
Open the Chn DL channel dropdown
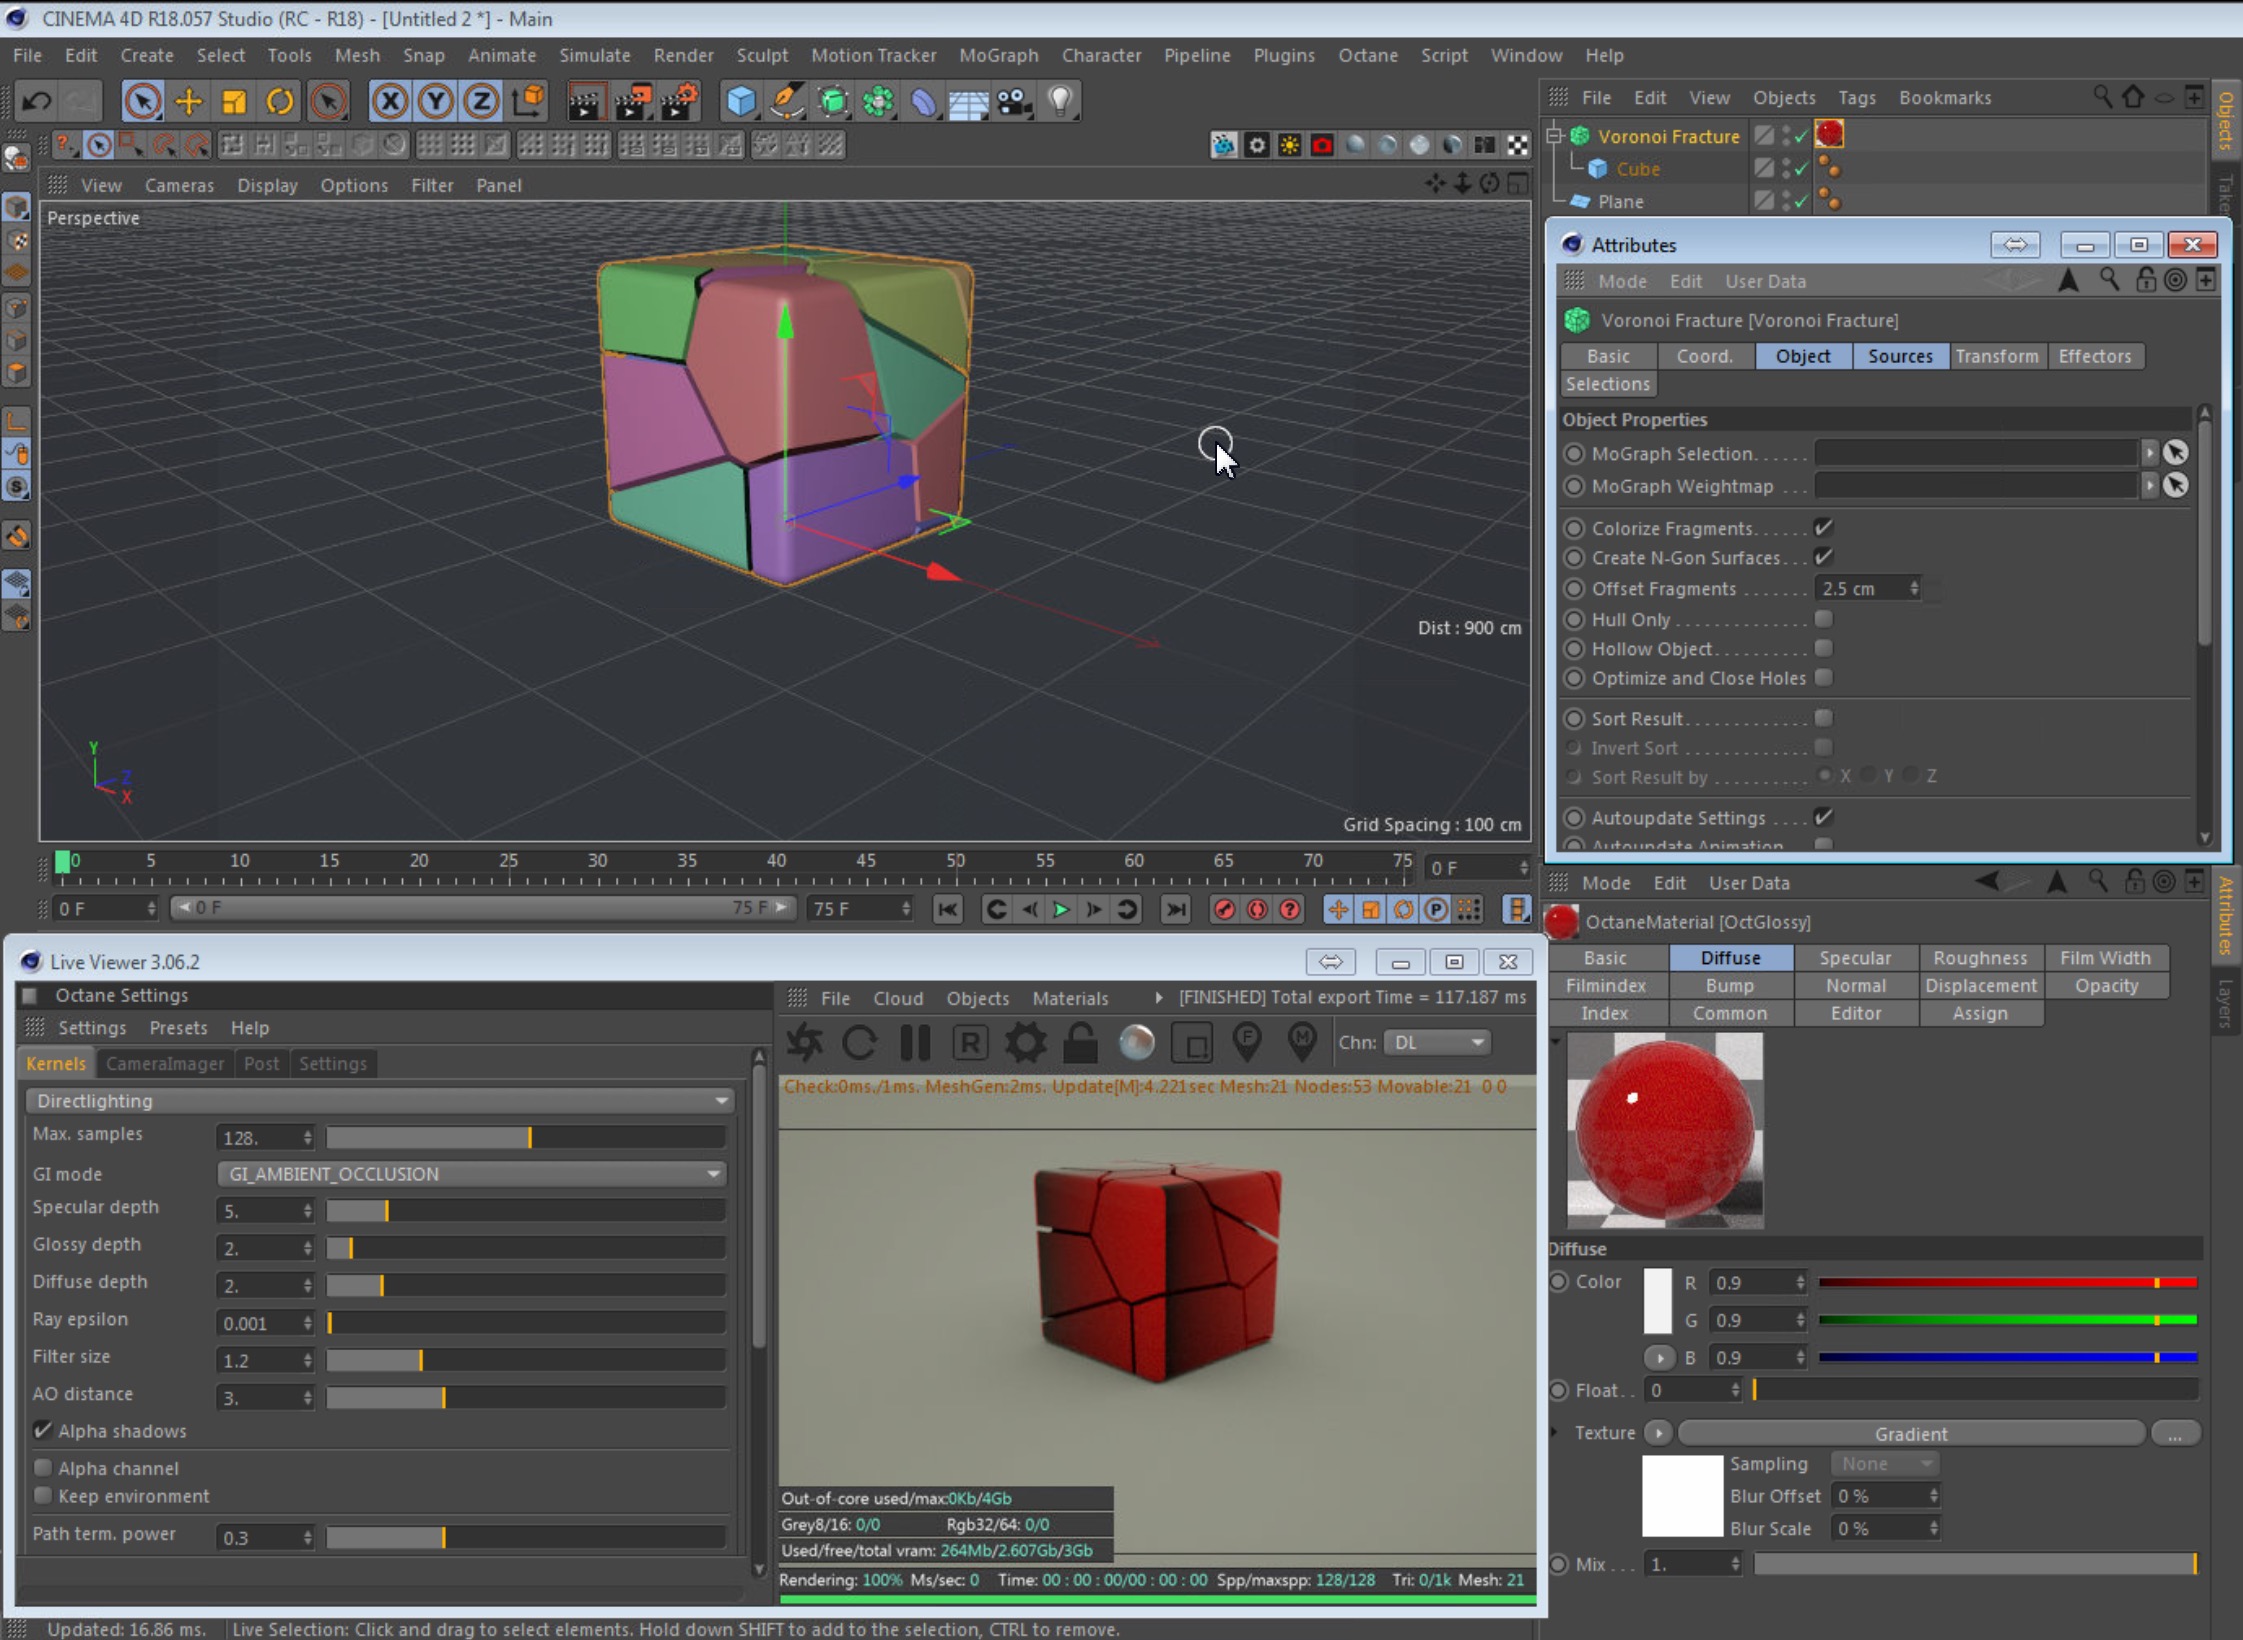pyautogui.click(x=1438, y=1043)
